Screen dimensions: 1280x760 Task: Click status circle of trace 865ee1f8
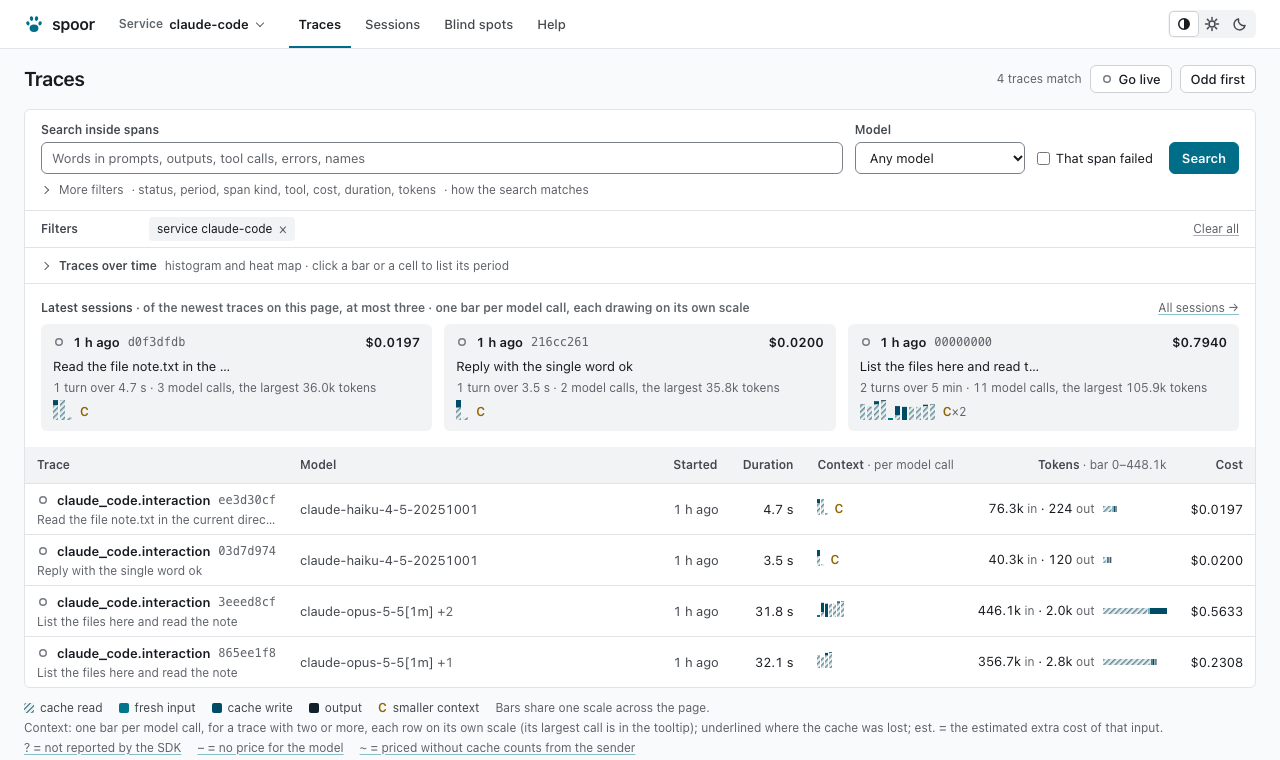[x=43, y=653]
